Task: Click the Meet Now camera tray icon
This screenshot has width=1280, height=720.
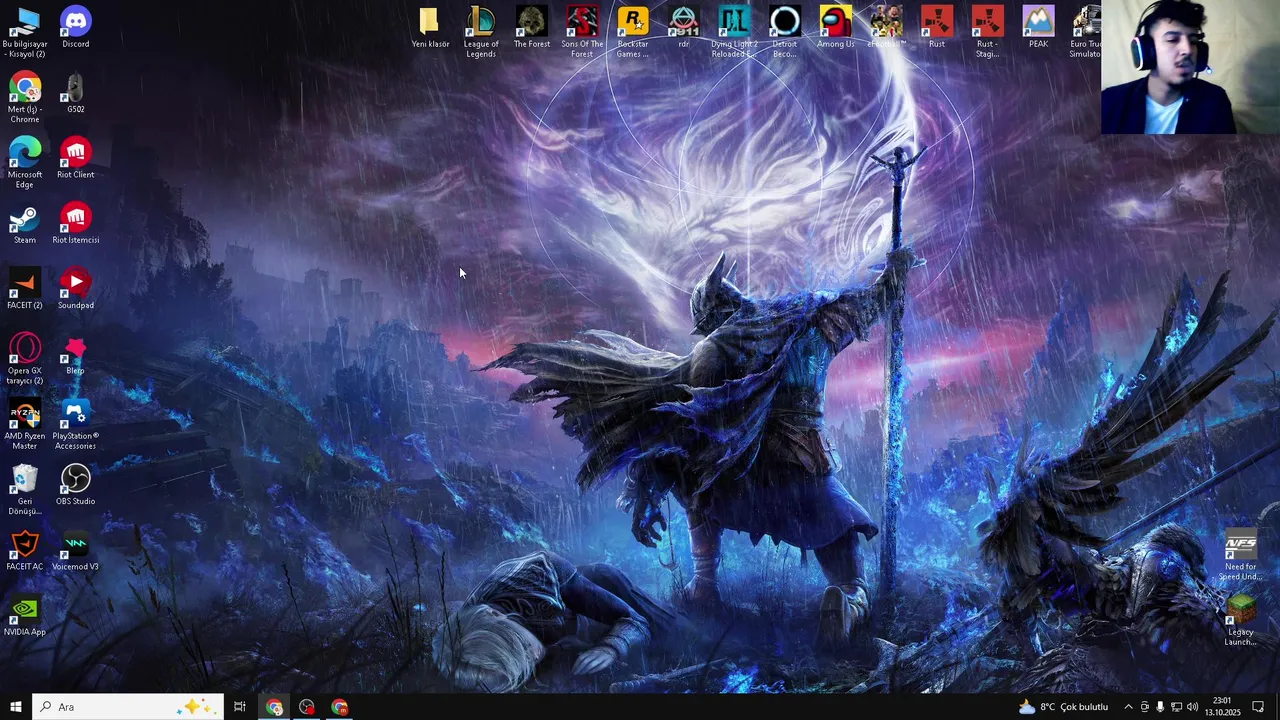Action: point(1145,707)
